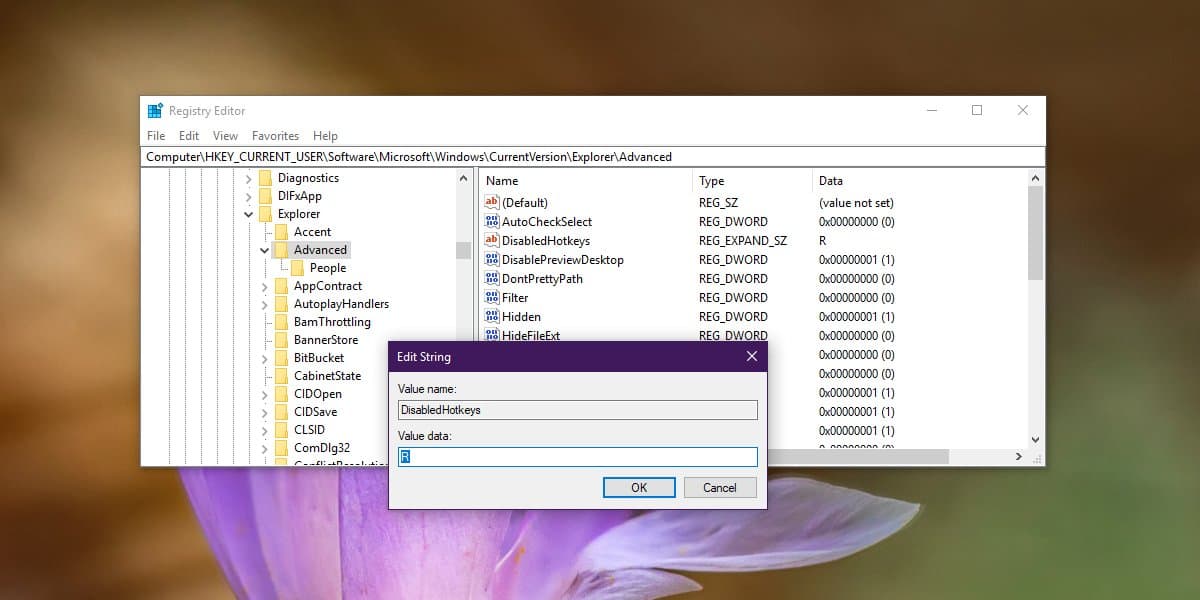
Task: Click the Accent folder icon
Action: click(281, 232)
